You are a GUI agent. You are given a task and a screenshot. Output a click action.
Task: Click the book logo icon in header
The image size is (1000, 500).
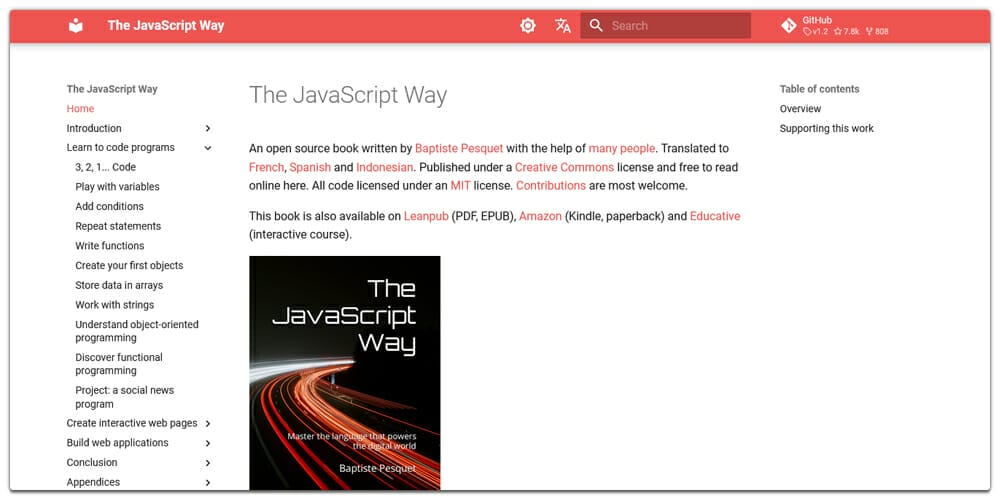tap(76, 26)
